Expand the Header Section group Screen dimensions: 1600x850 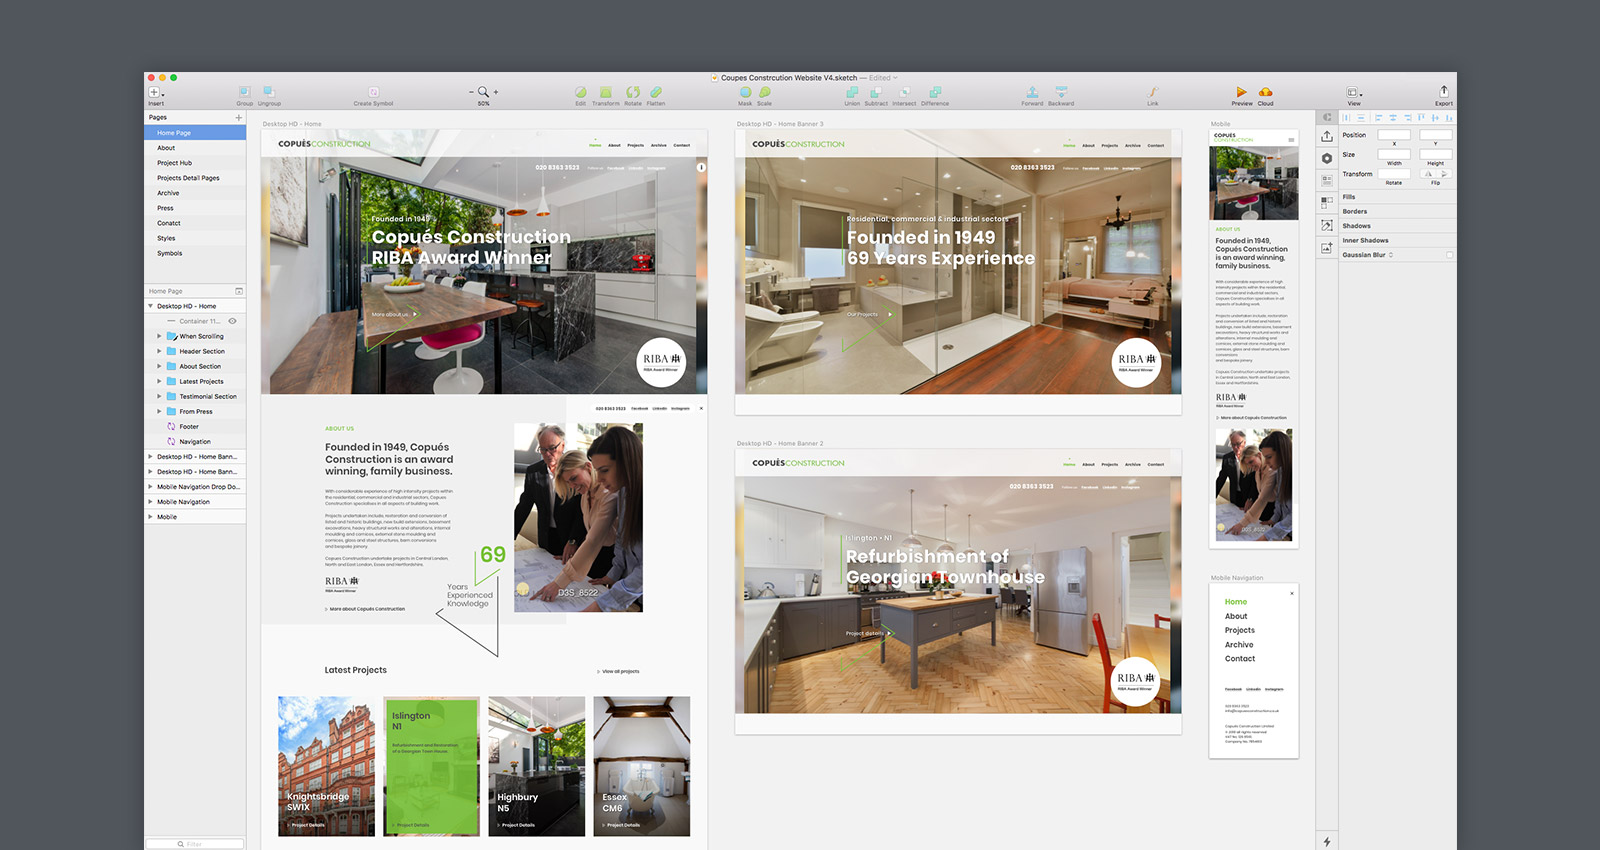159,352
